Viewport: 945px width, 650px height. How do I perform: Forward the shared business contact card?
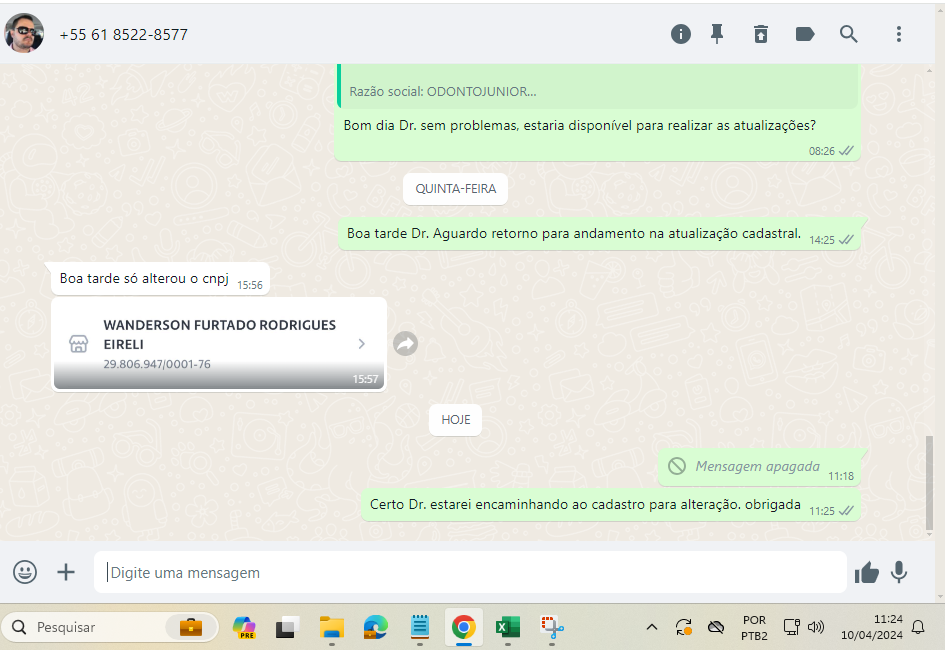[x=405, y=344]
